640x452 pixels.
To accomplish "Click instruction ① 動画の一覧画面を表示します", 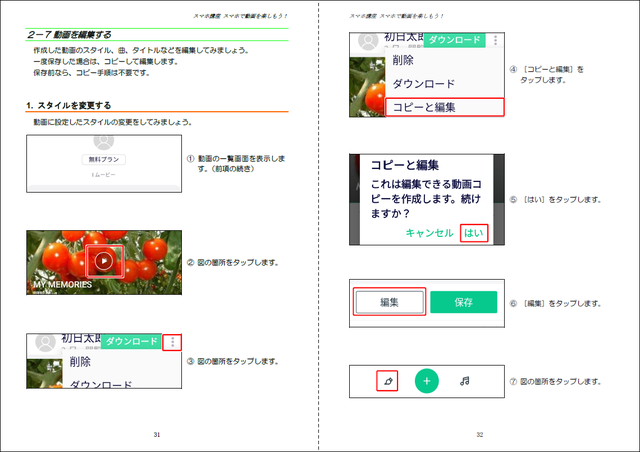I will [236, 163].
